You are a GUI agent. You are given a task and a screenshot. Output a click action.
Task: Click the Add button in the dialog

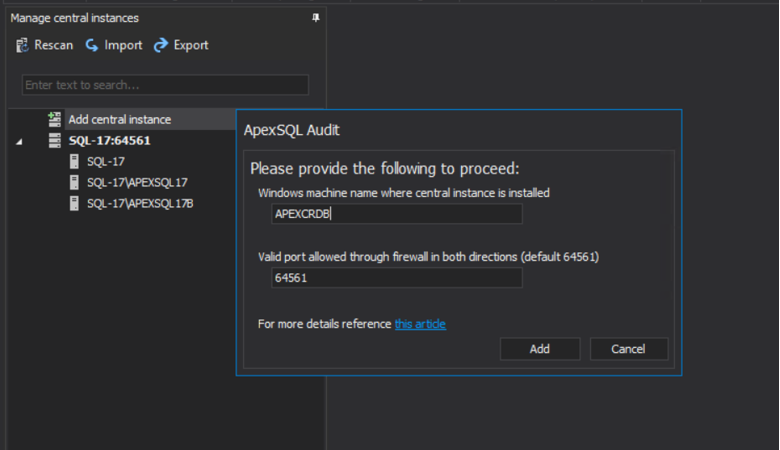(540, 349)
